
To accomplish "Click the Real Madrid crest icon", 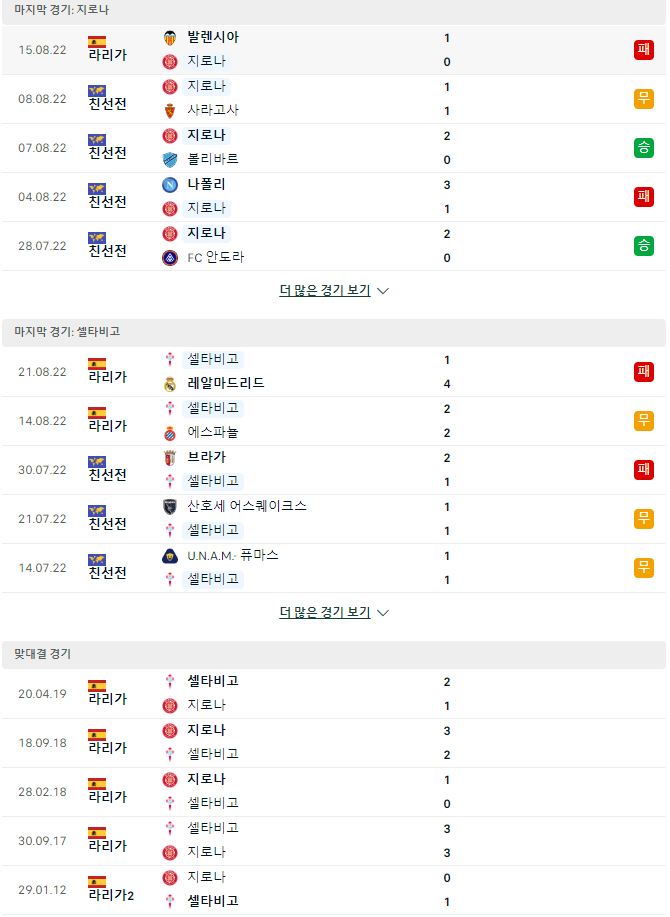I will point(170,384).
